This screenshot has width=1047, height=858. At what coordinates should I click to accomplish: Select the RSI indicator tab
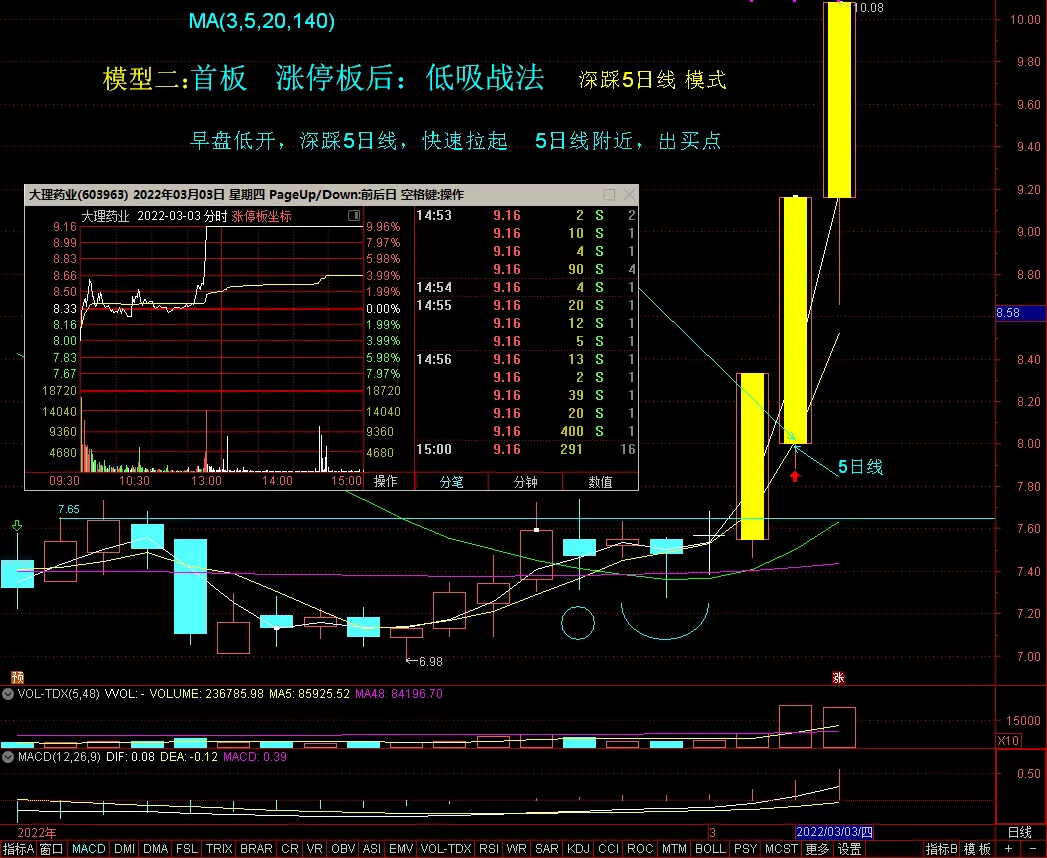coord(489,849)
